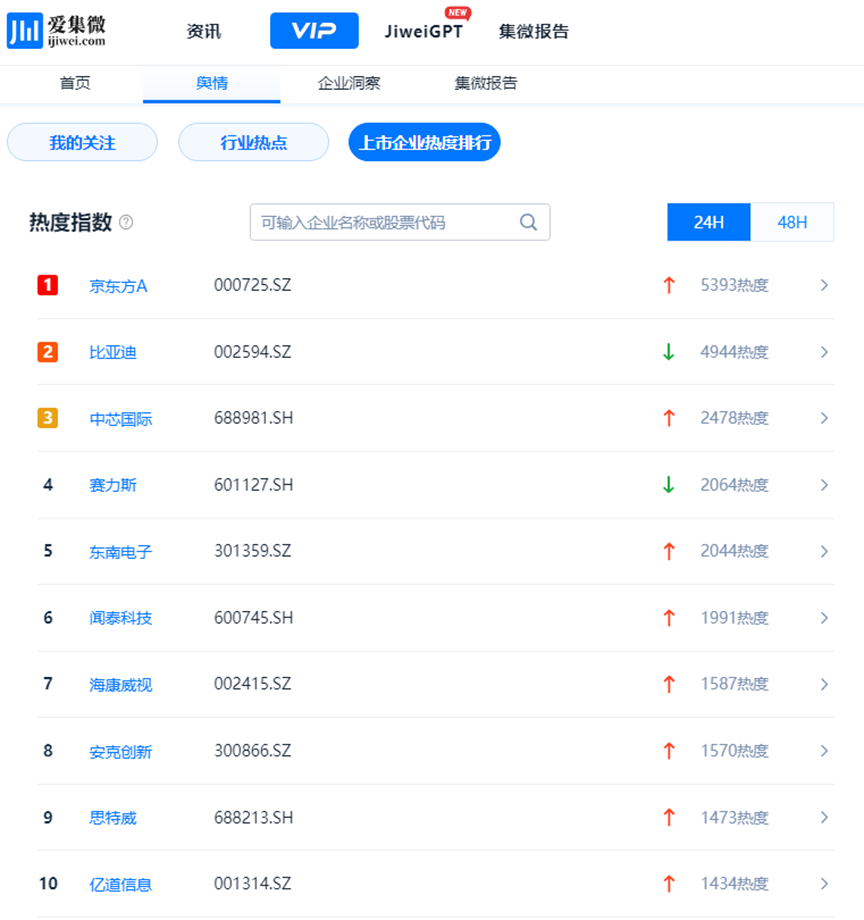Go to the 首页 tab
The width and height of the screenshot is (864, 920).
click(75, 83)
